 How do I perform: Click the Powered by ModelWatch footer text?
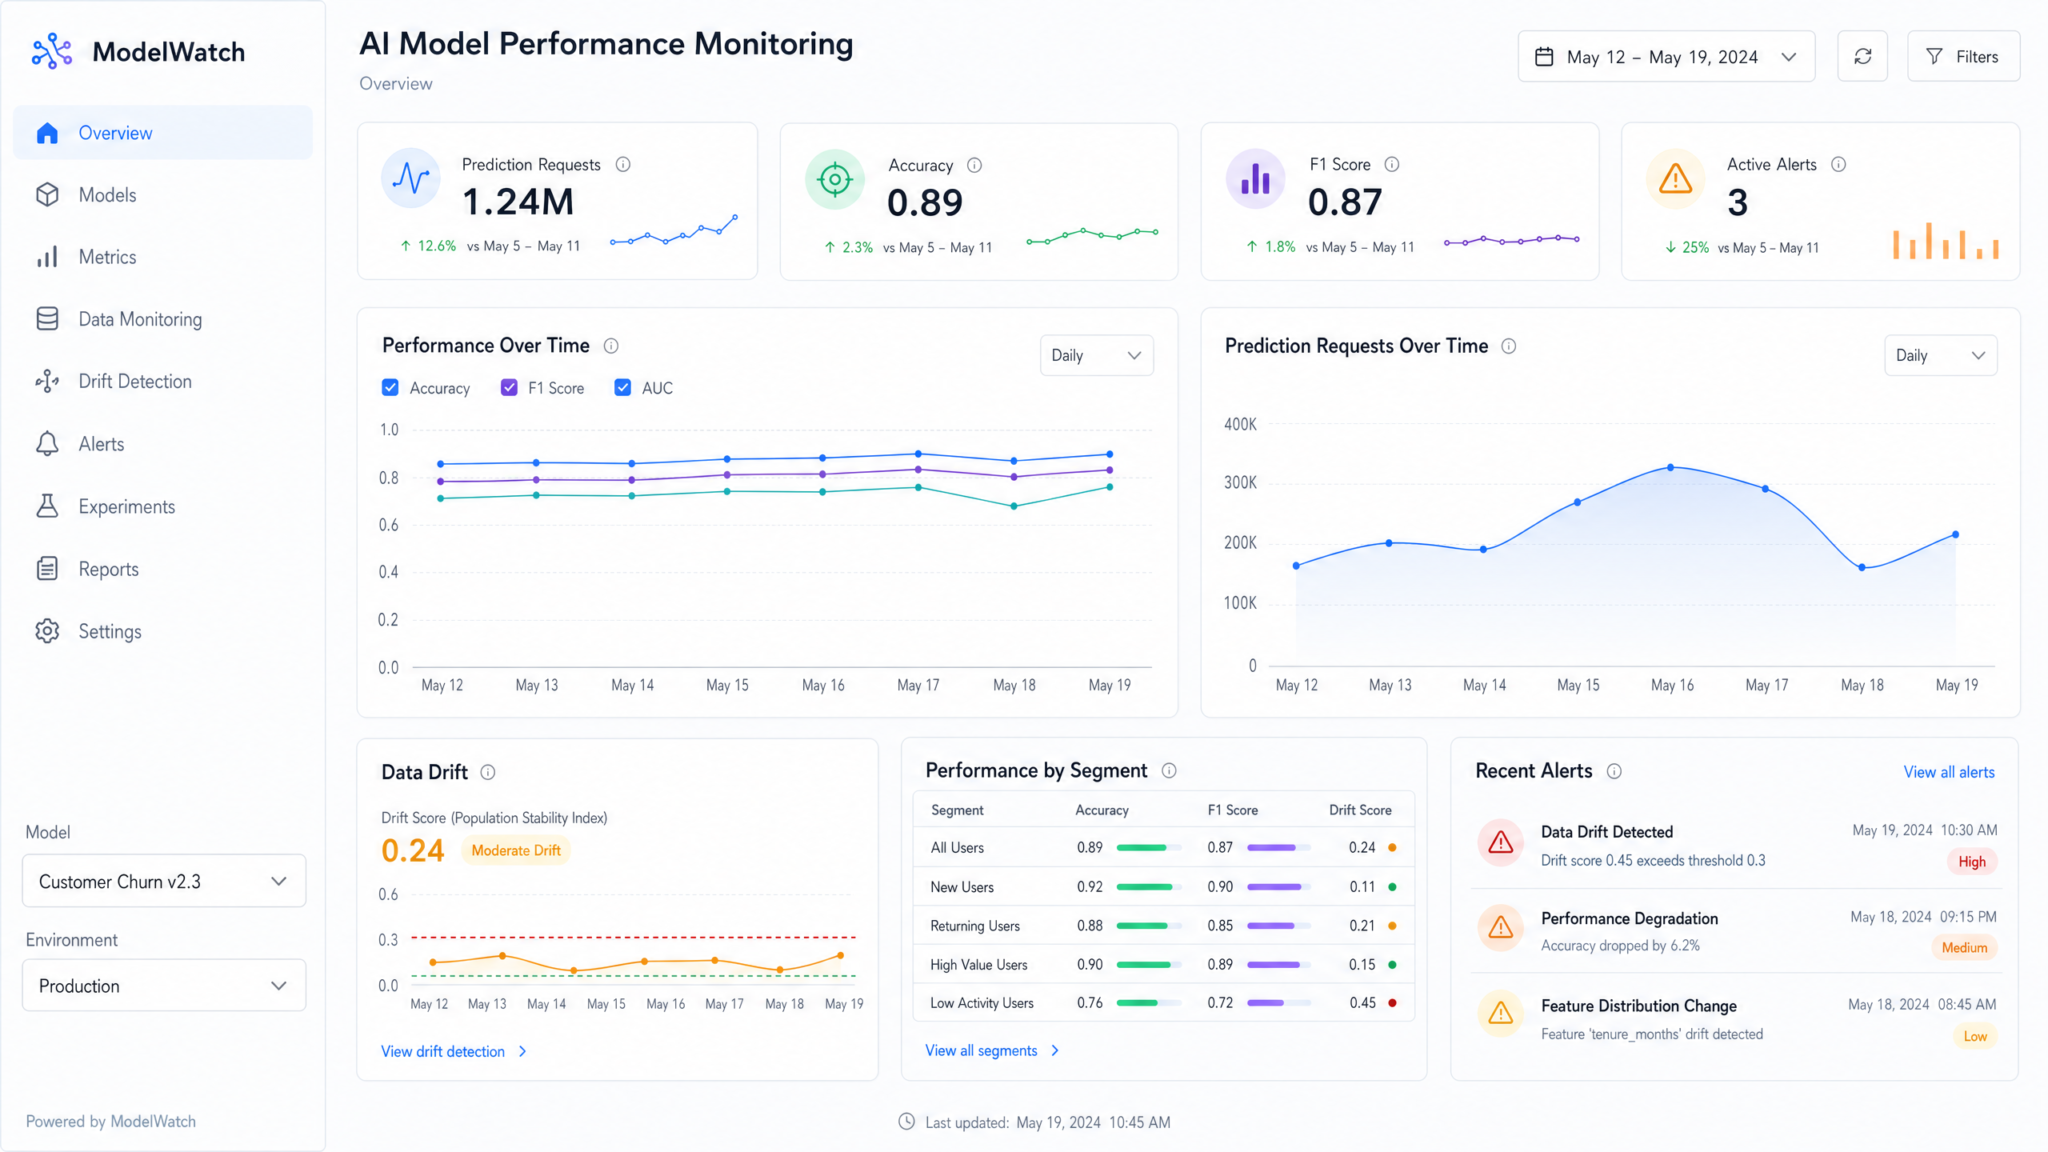click(111, 1121)
